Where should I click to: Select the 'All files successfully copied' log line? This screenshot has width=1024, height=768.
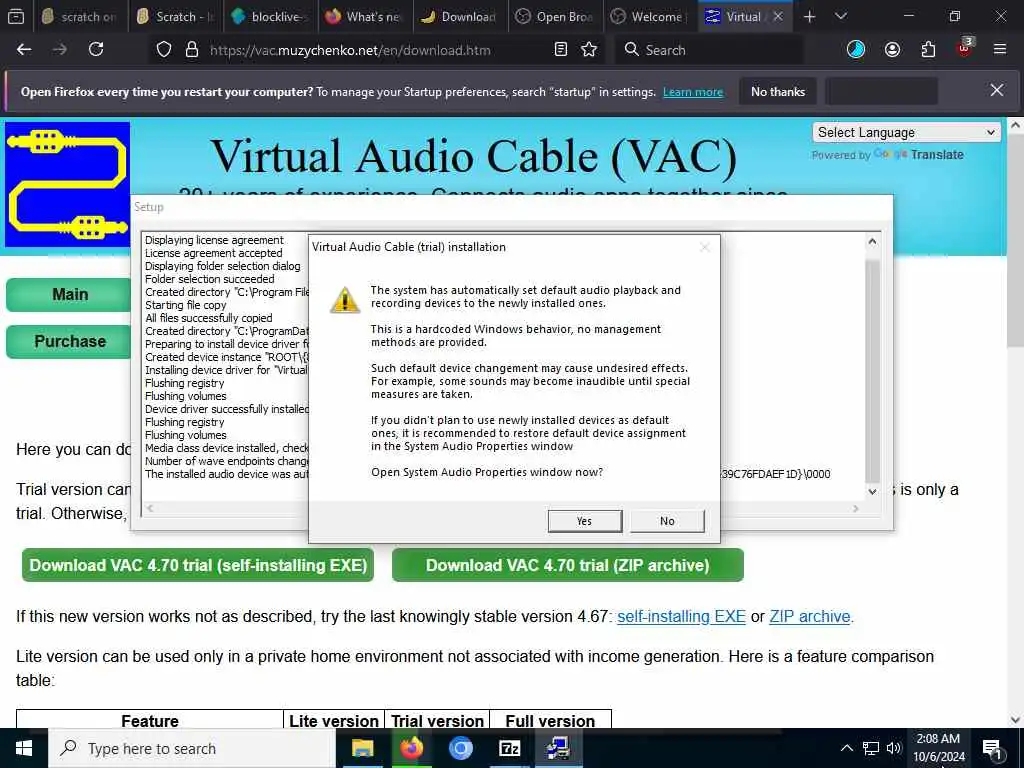point(208,318)
